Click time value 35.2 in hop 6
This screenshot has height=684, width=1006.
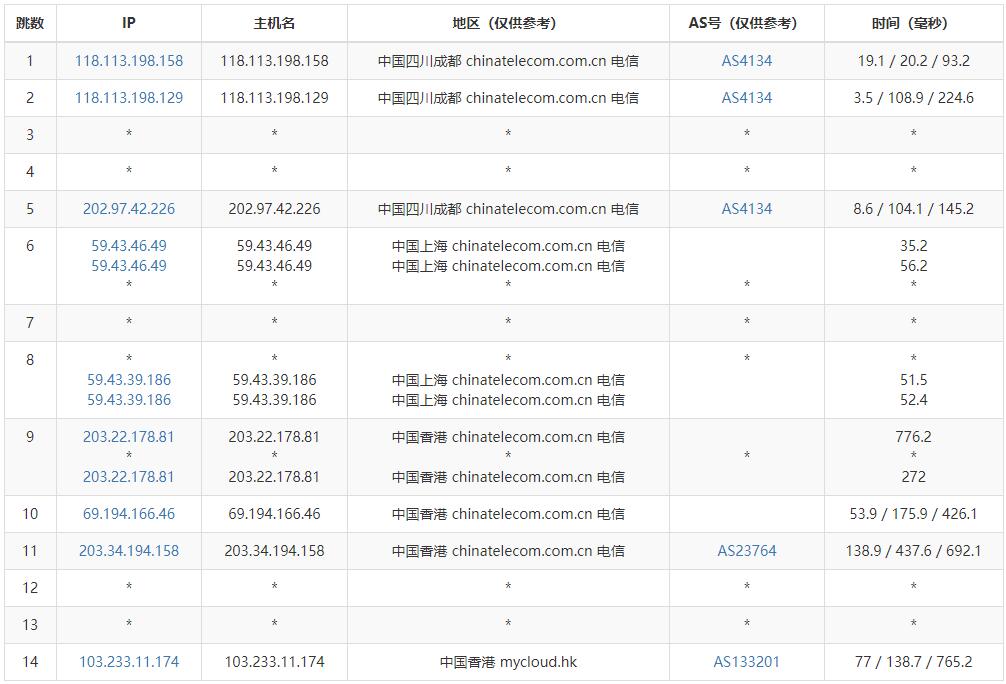[x=914, y=246]
